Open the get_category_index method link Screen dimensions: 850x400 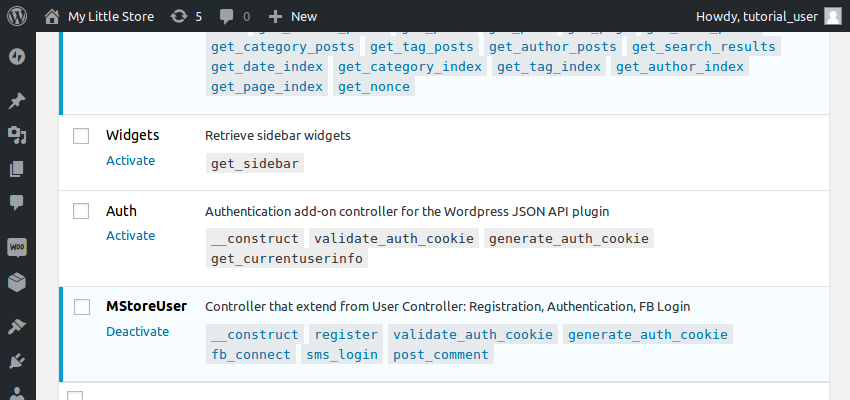410,67
